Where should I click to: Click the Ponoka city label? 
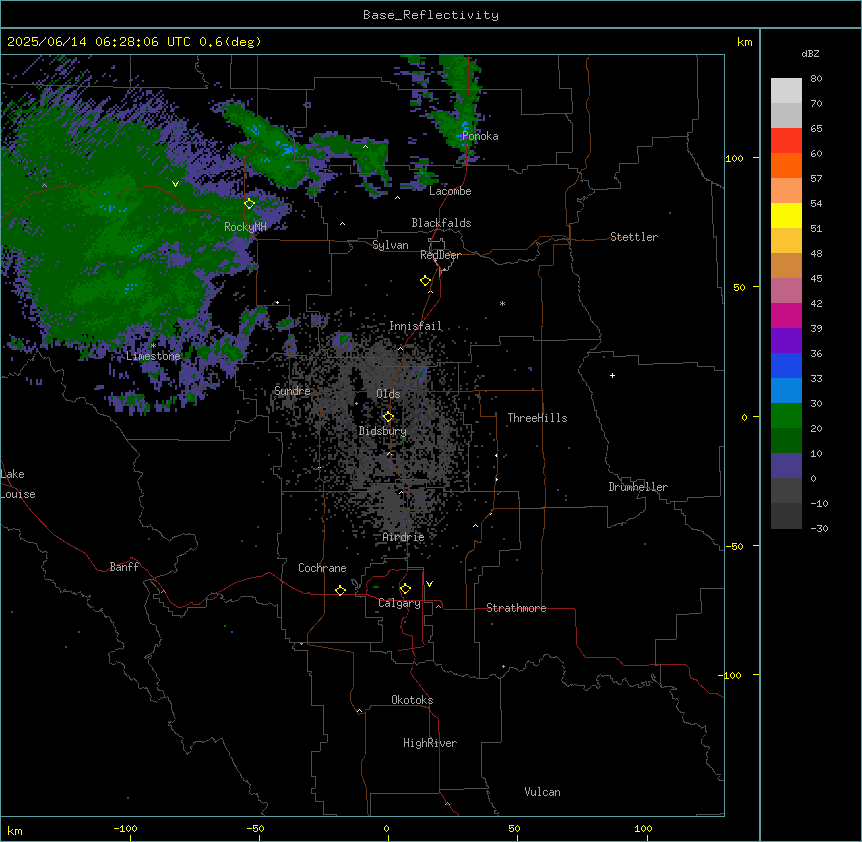pos(480,136)
